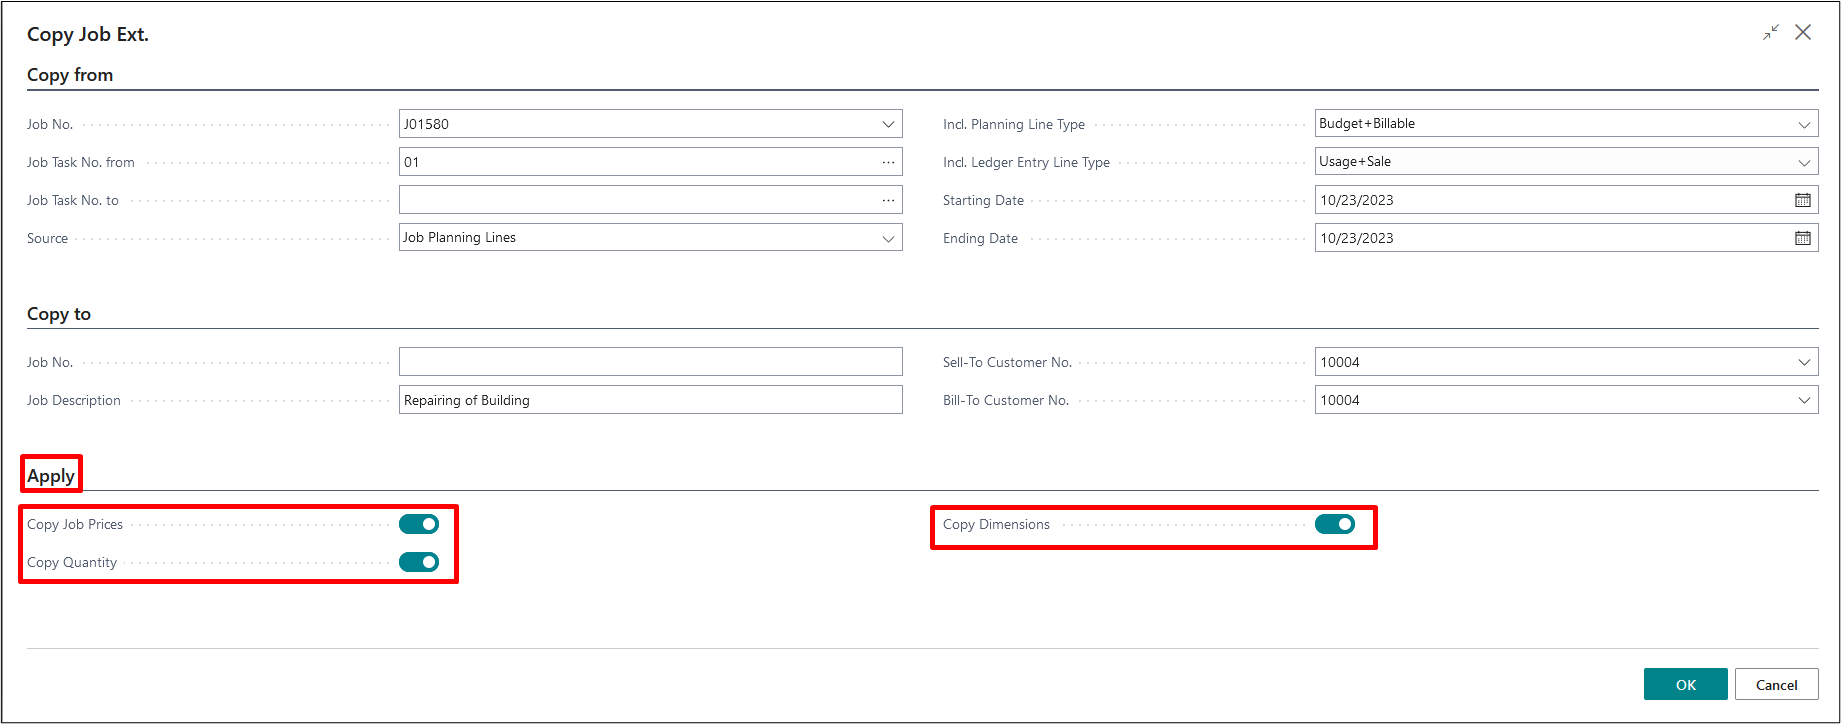Click the Cancel button
Screen dimensions: 1841x724
(1776, 685)
